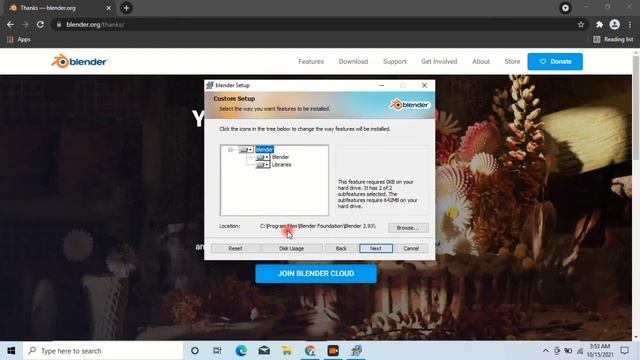Click the taskbar search box
Viewport: 640px width, 360px height.
pos(103,351)
